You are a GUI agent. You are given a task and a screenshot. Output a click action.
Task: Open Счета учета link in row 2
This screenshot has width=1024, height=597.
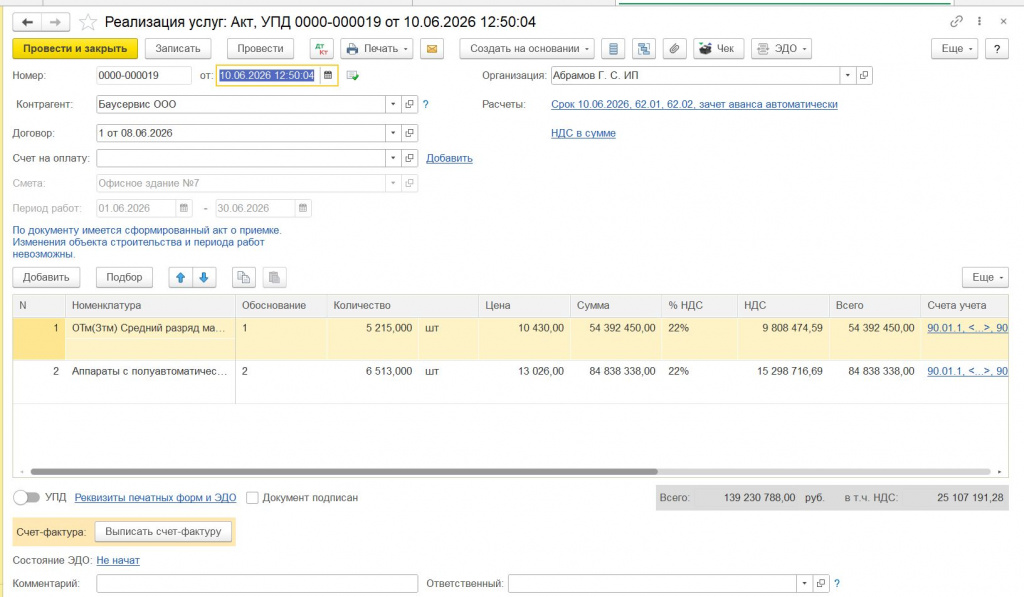click(967, 371)
